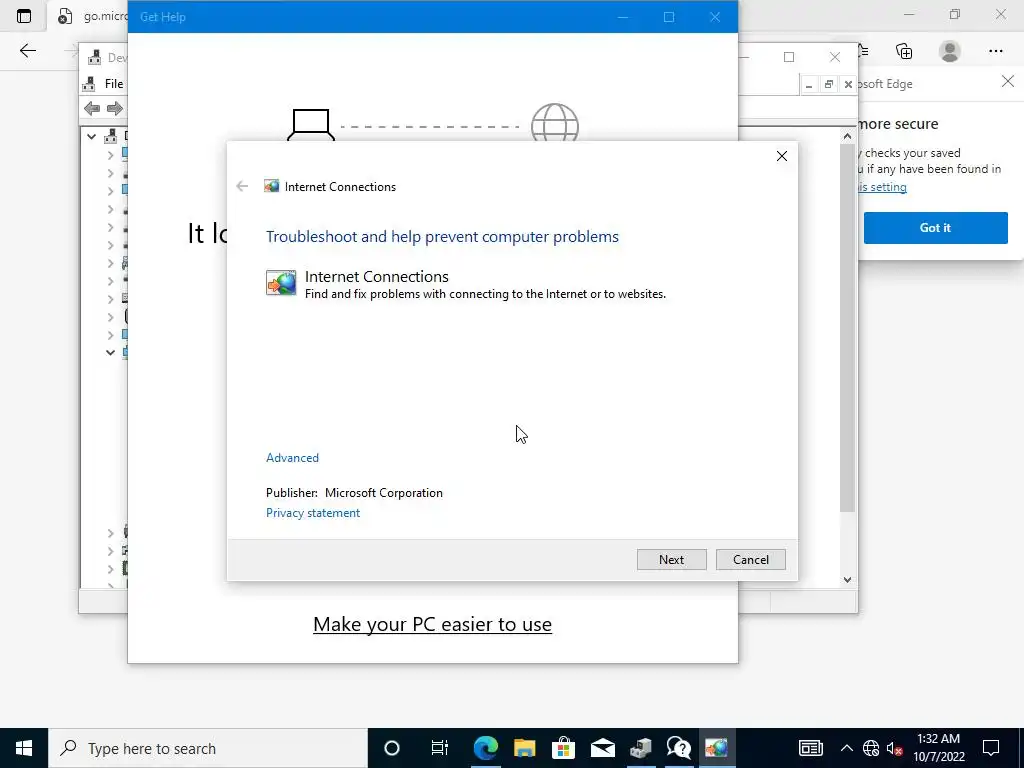This screenshot has height=768, width=1024.
Task: Close the Internet Connections troubleshooter dialog
Action: point(782,156)
